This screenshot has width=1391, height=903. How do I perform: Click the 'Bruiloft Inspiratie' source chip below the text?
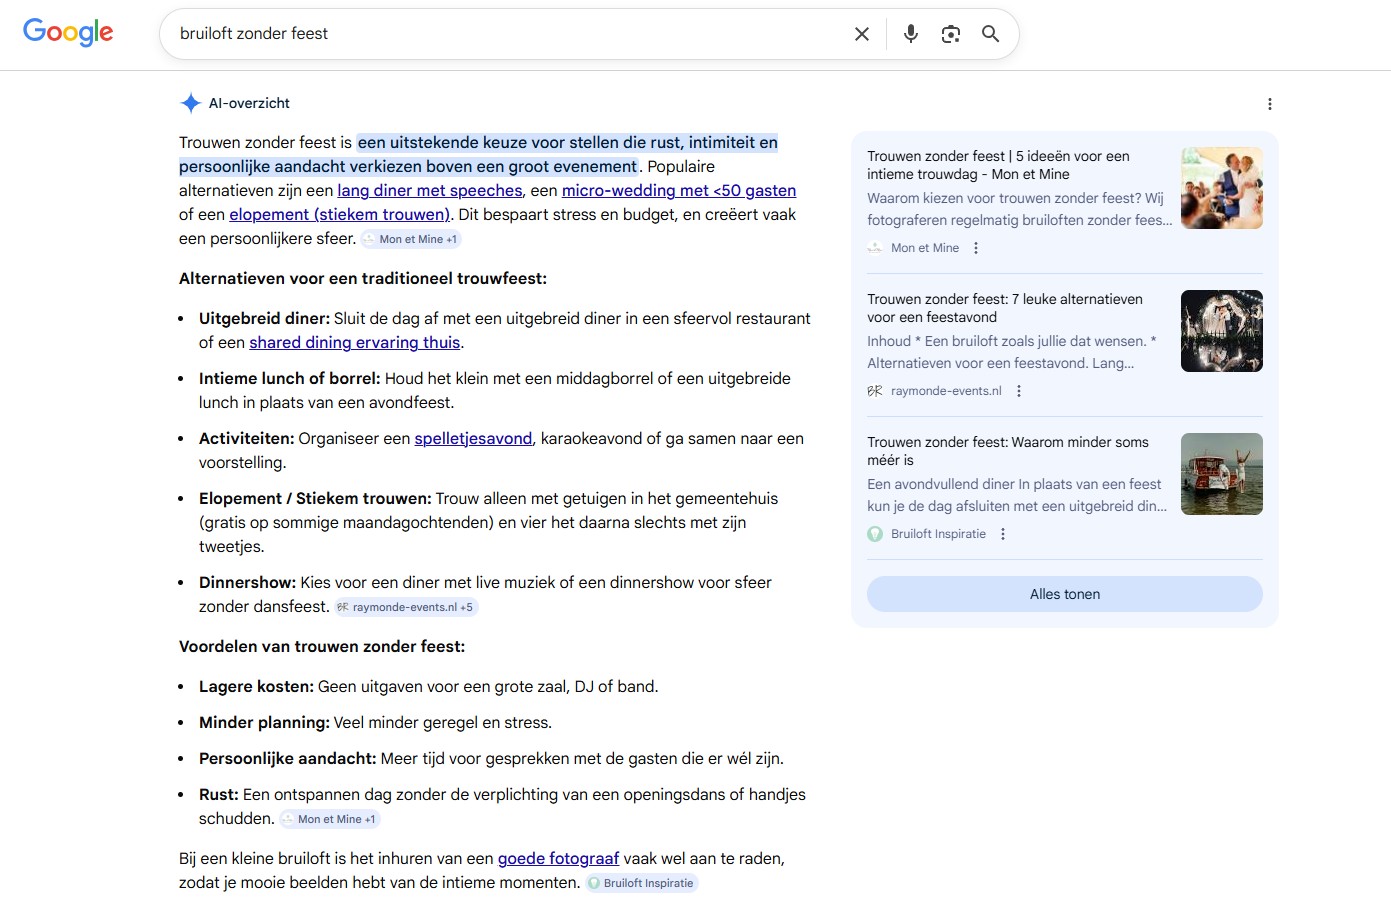(x=641, y=883)
